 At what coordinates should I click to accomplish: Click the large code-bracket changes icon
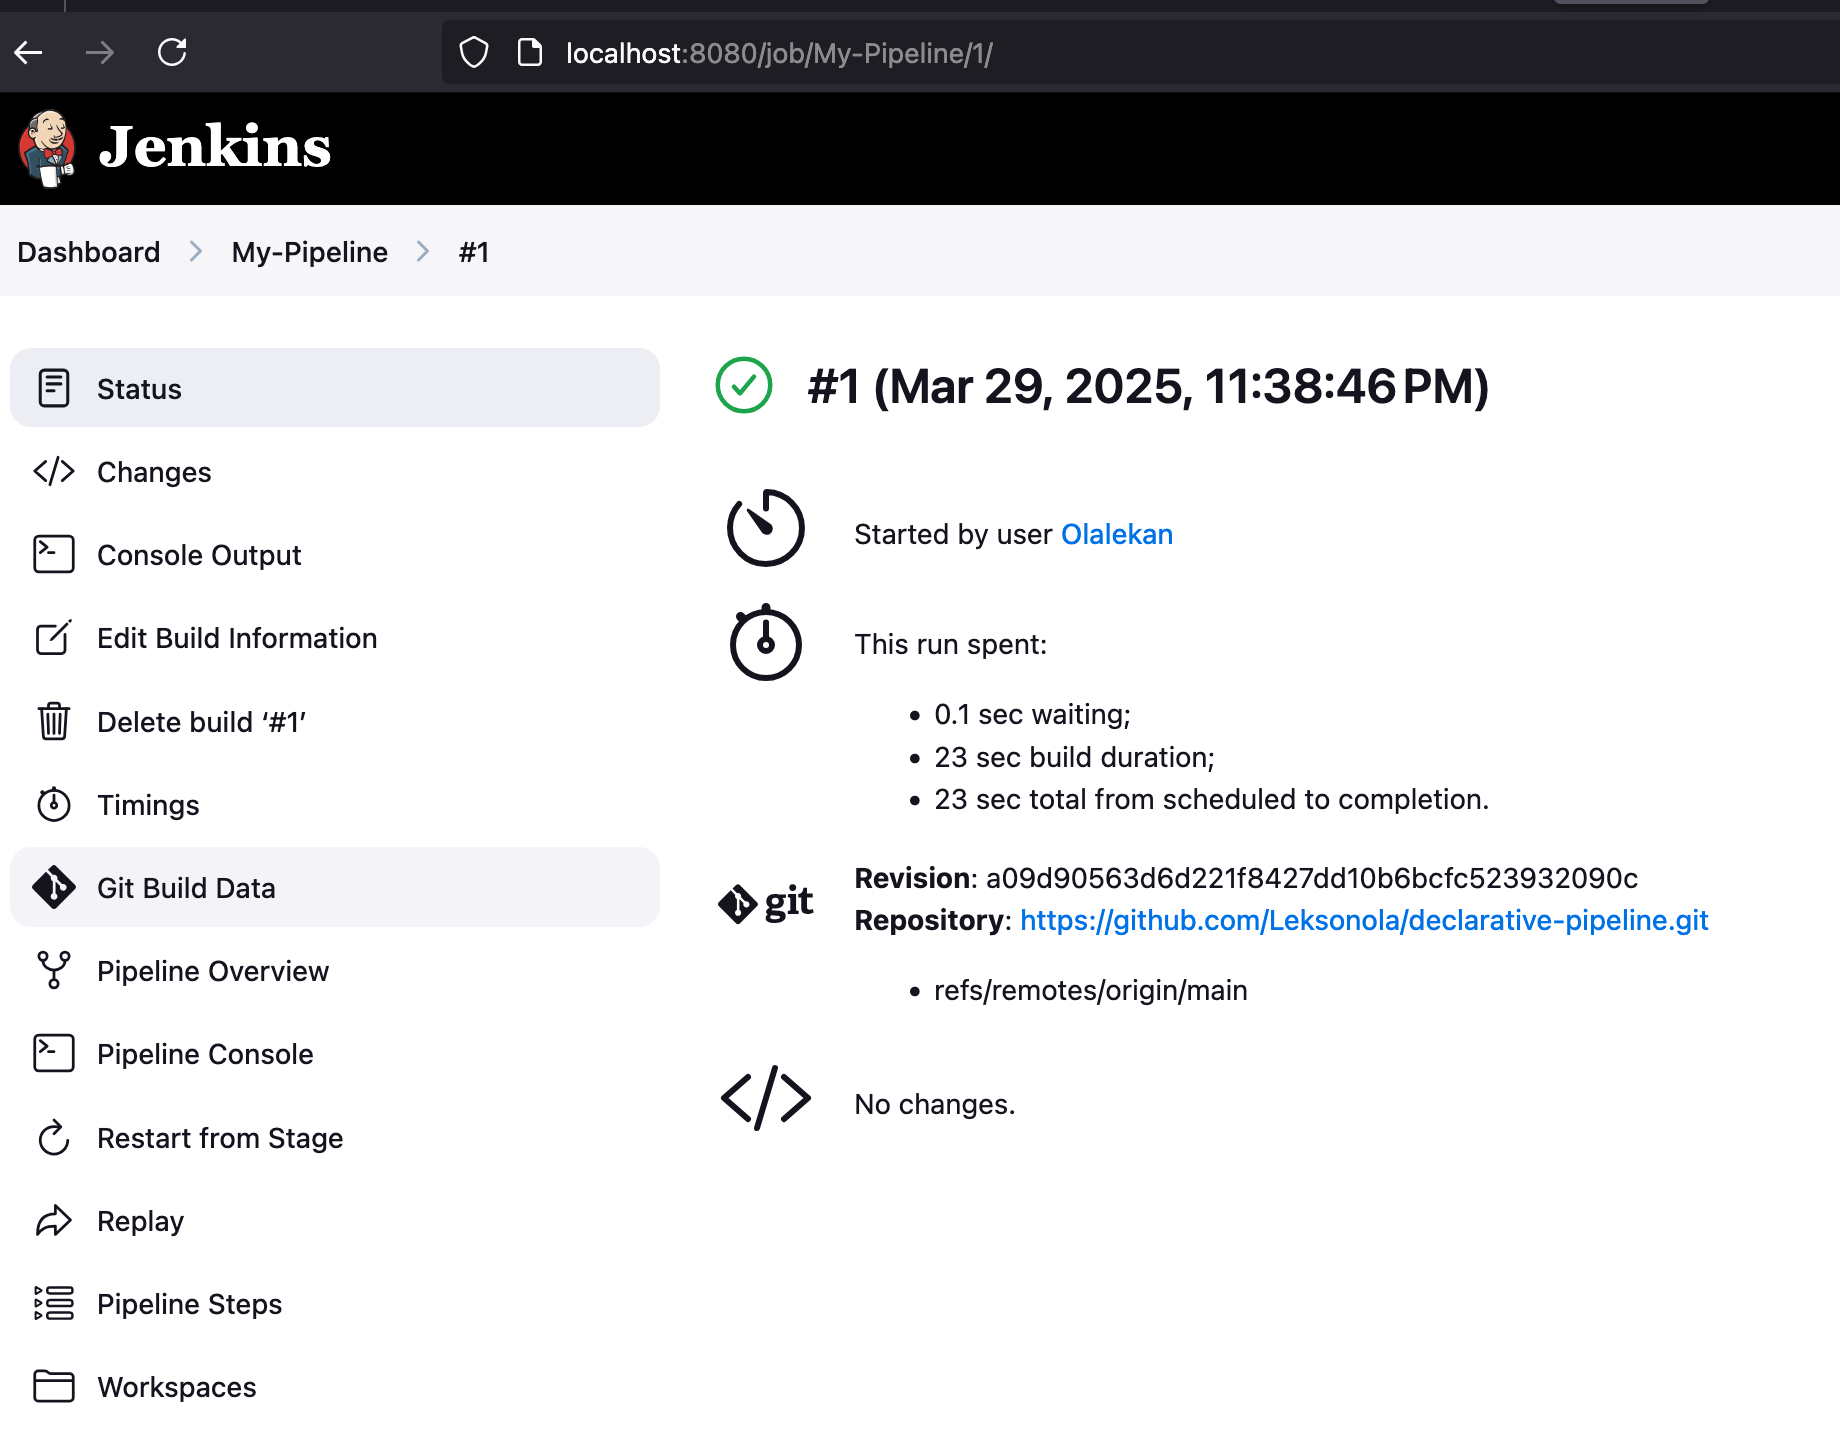click(x=766, y=1098)
